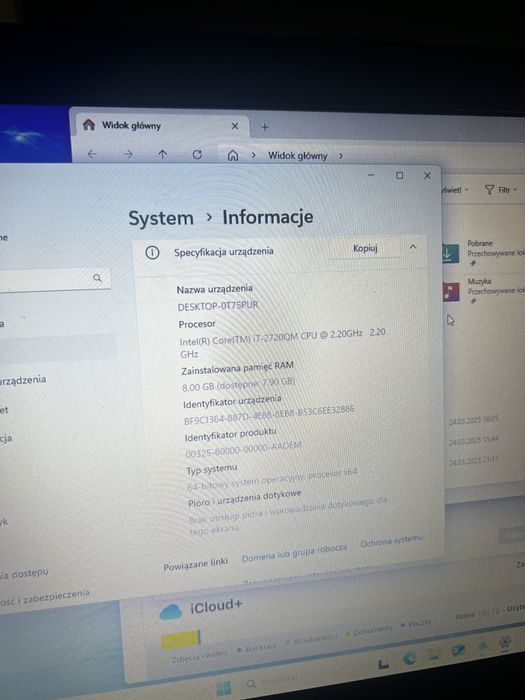
Task: Open File Explorer from the taskbar
Action: pyautogui.click(x=434, y=654)
